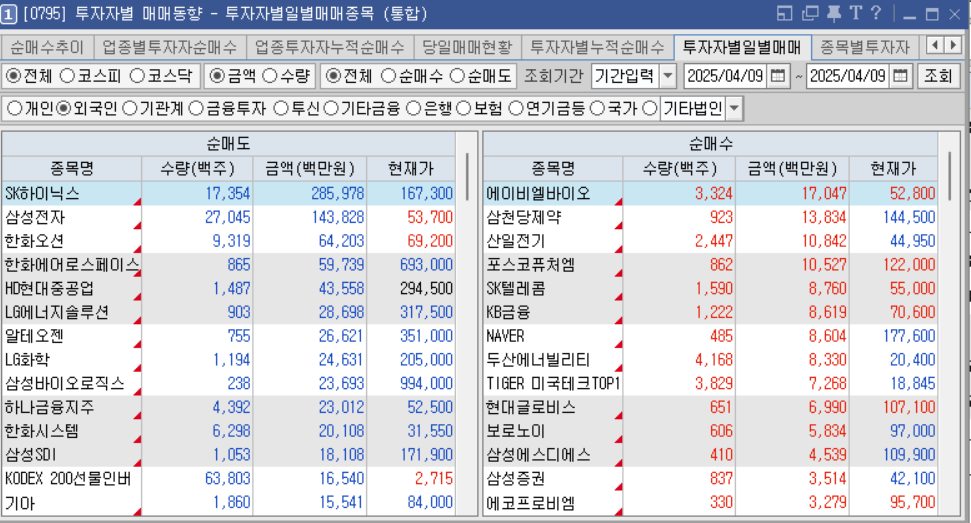Click the NAVER stock name
The image size is (971, 523).
click(505, 336)
